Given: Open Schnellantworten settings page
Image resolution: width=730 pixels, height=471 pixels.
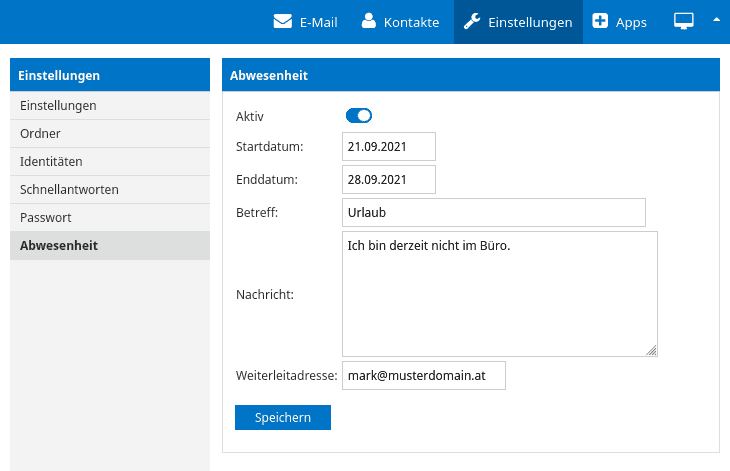Looking at the screenshot, I should tap(110, 189).
